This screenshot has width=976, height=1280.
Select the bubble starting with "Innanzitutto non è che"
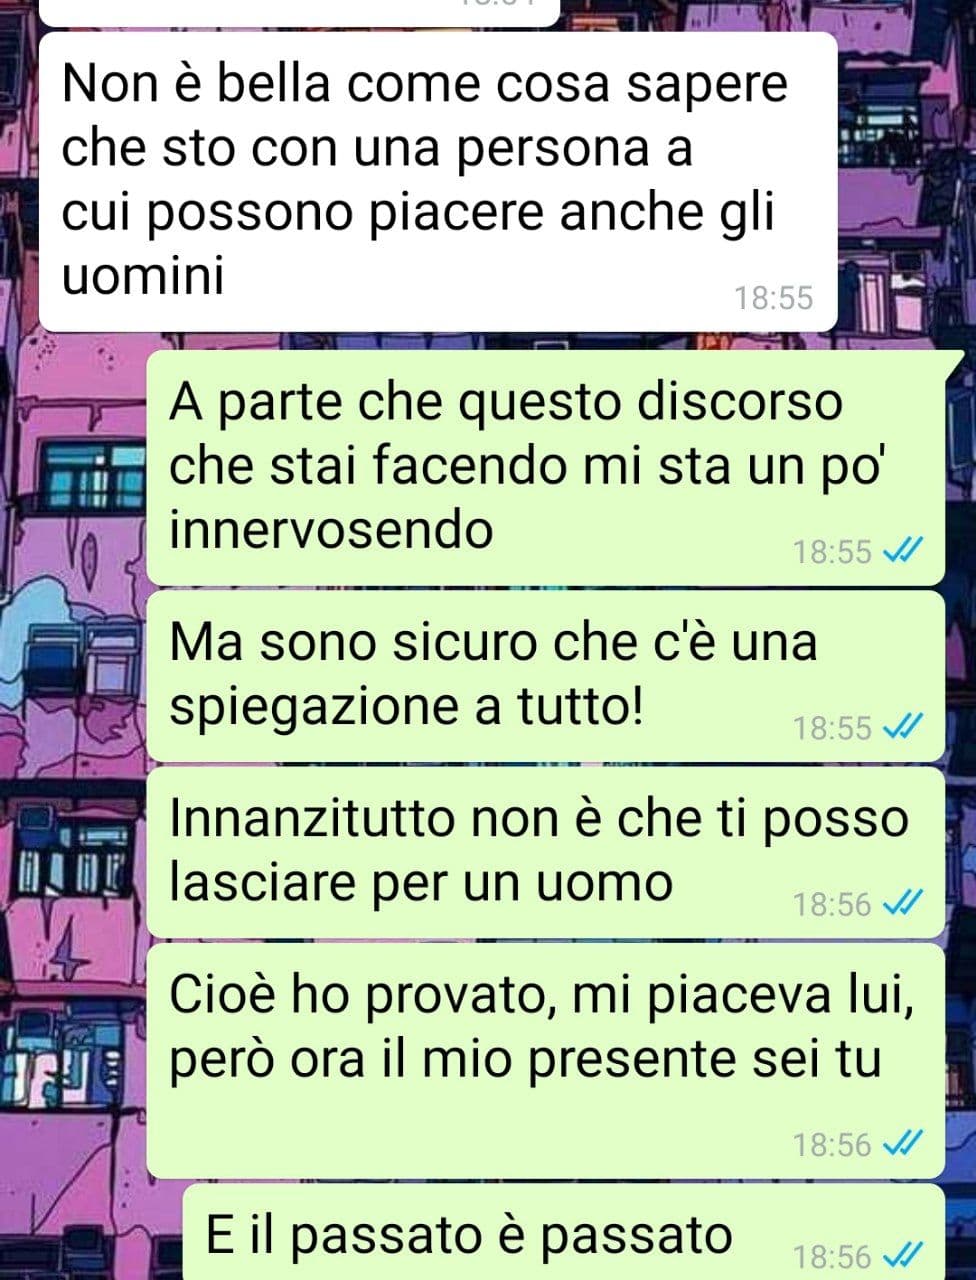pyautogui.click(x=546, y=853)
